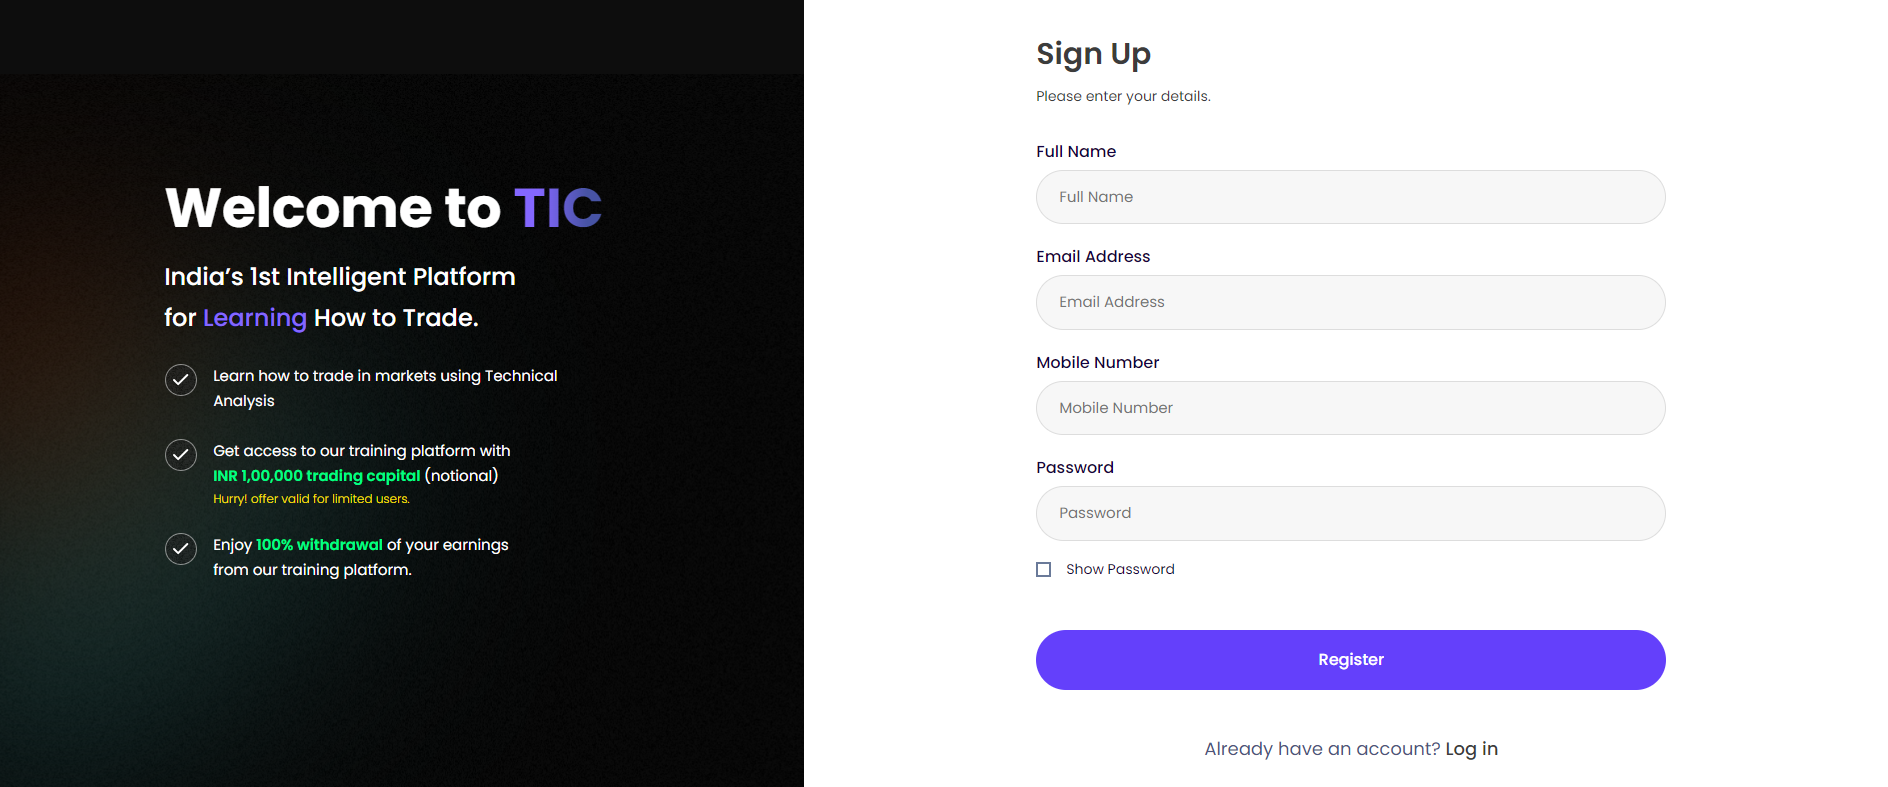The height and width of the screenshot is (787, 1888).
Task: Click the purple Learning word
Action: 255,318
